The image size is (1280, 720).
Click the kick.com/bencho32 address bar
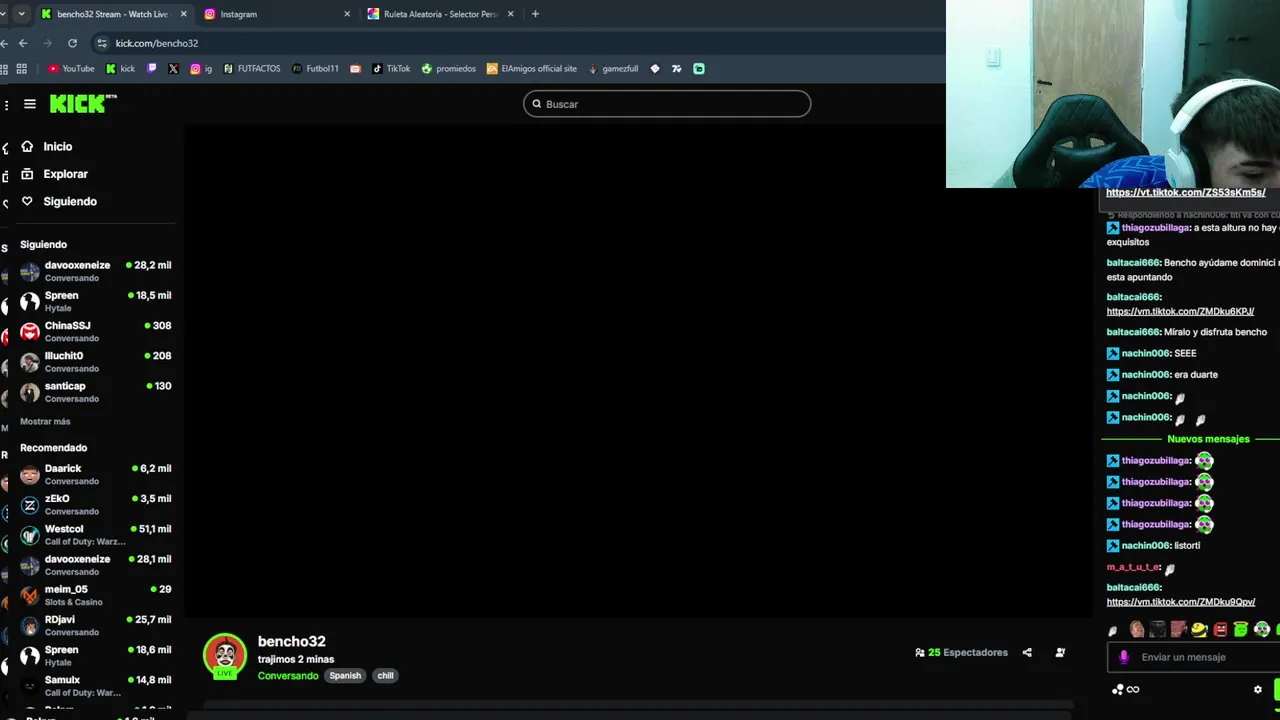(x=520, y=43)
